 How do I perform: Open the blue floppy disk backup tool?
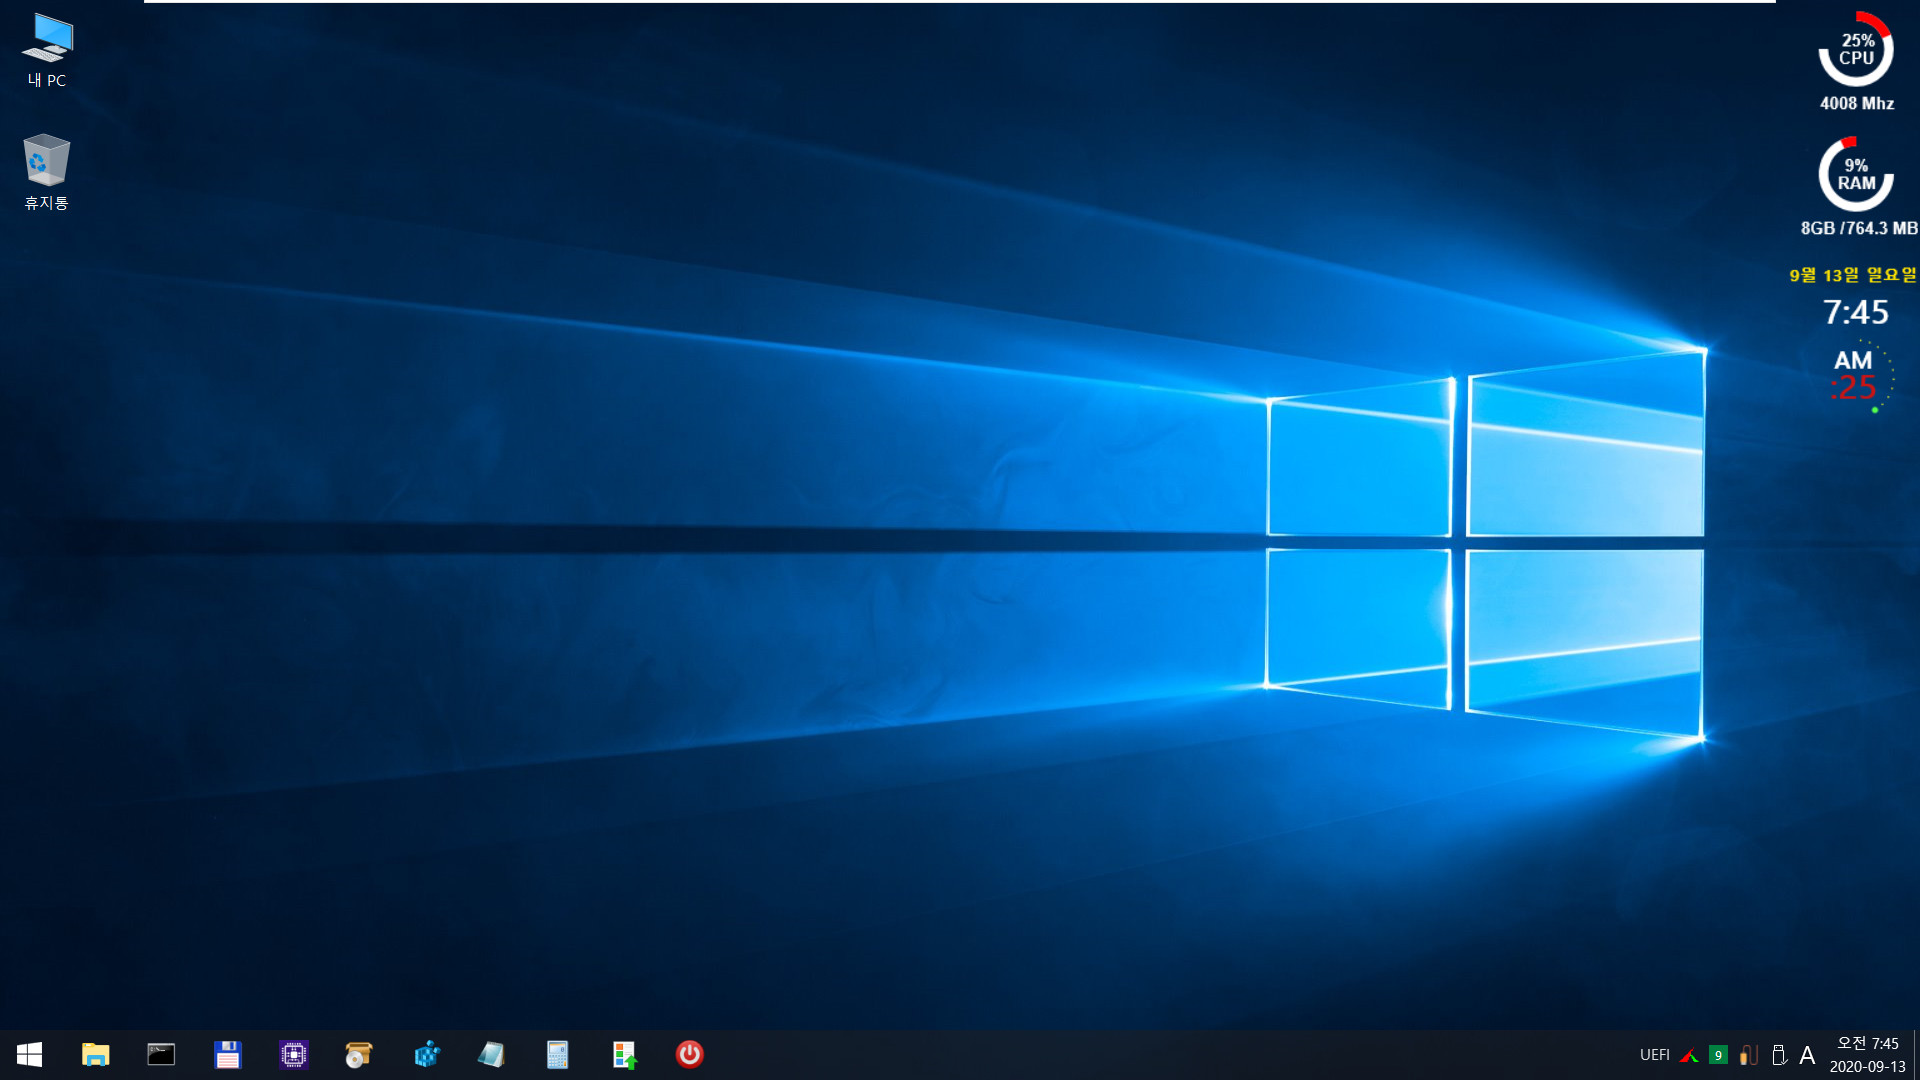pyautogui.click(x=228, y=1055)
